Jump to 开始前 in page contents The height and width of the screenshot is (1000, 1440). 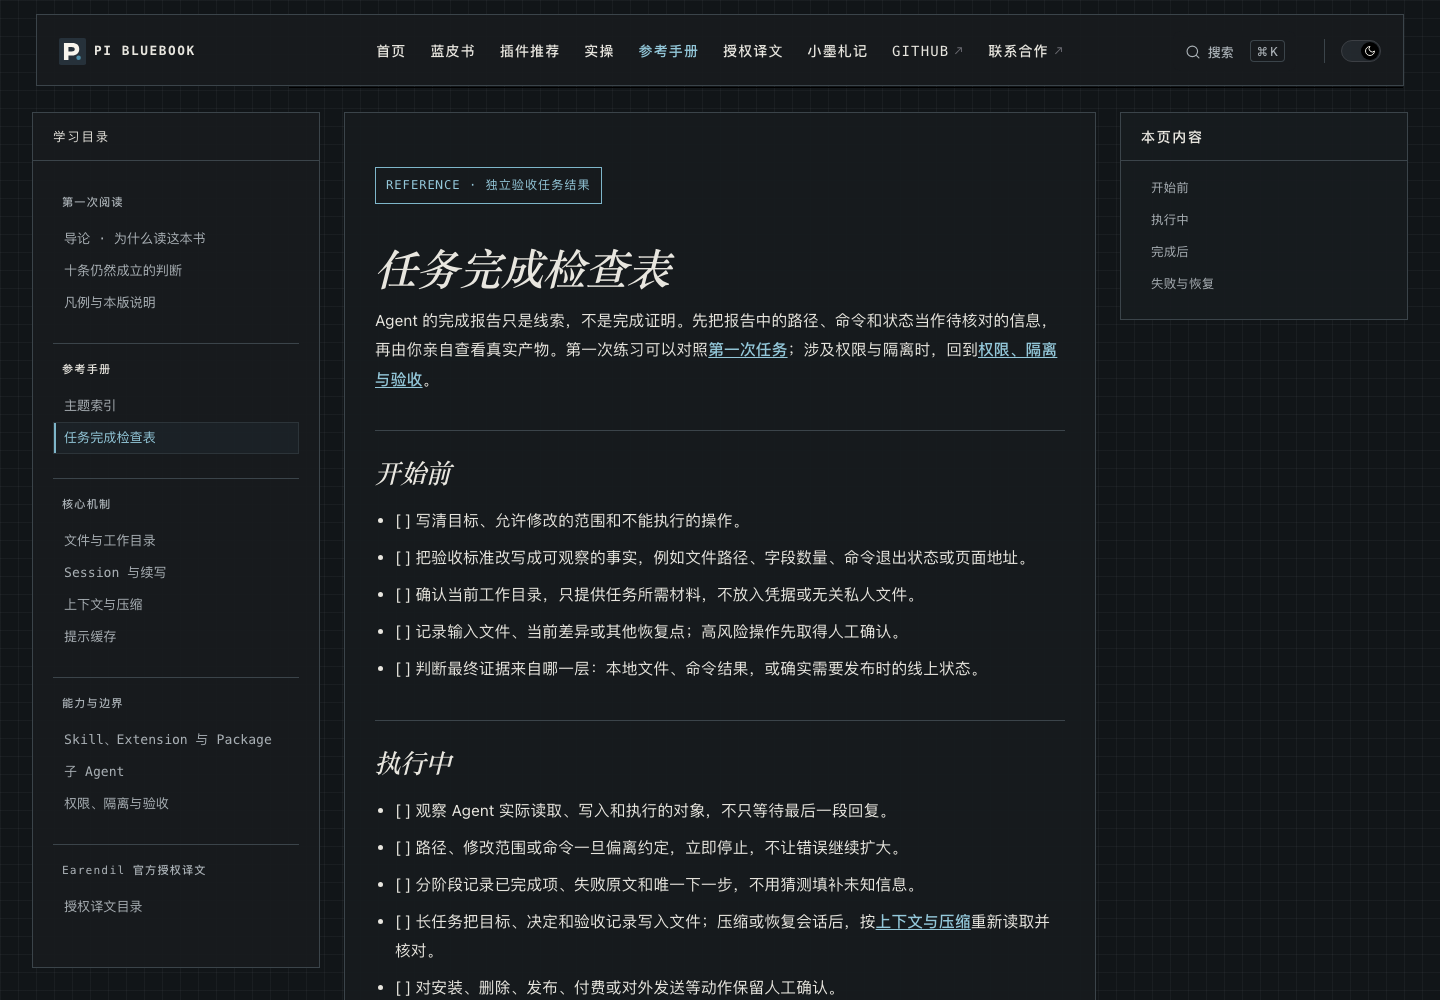coord(1169,187)
